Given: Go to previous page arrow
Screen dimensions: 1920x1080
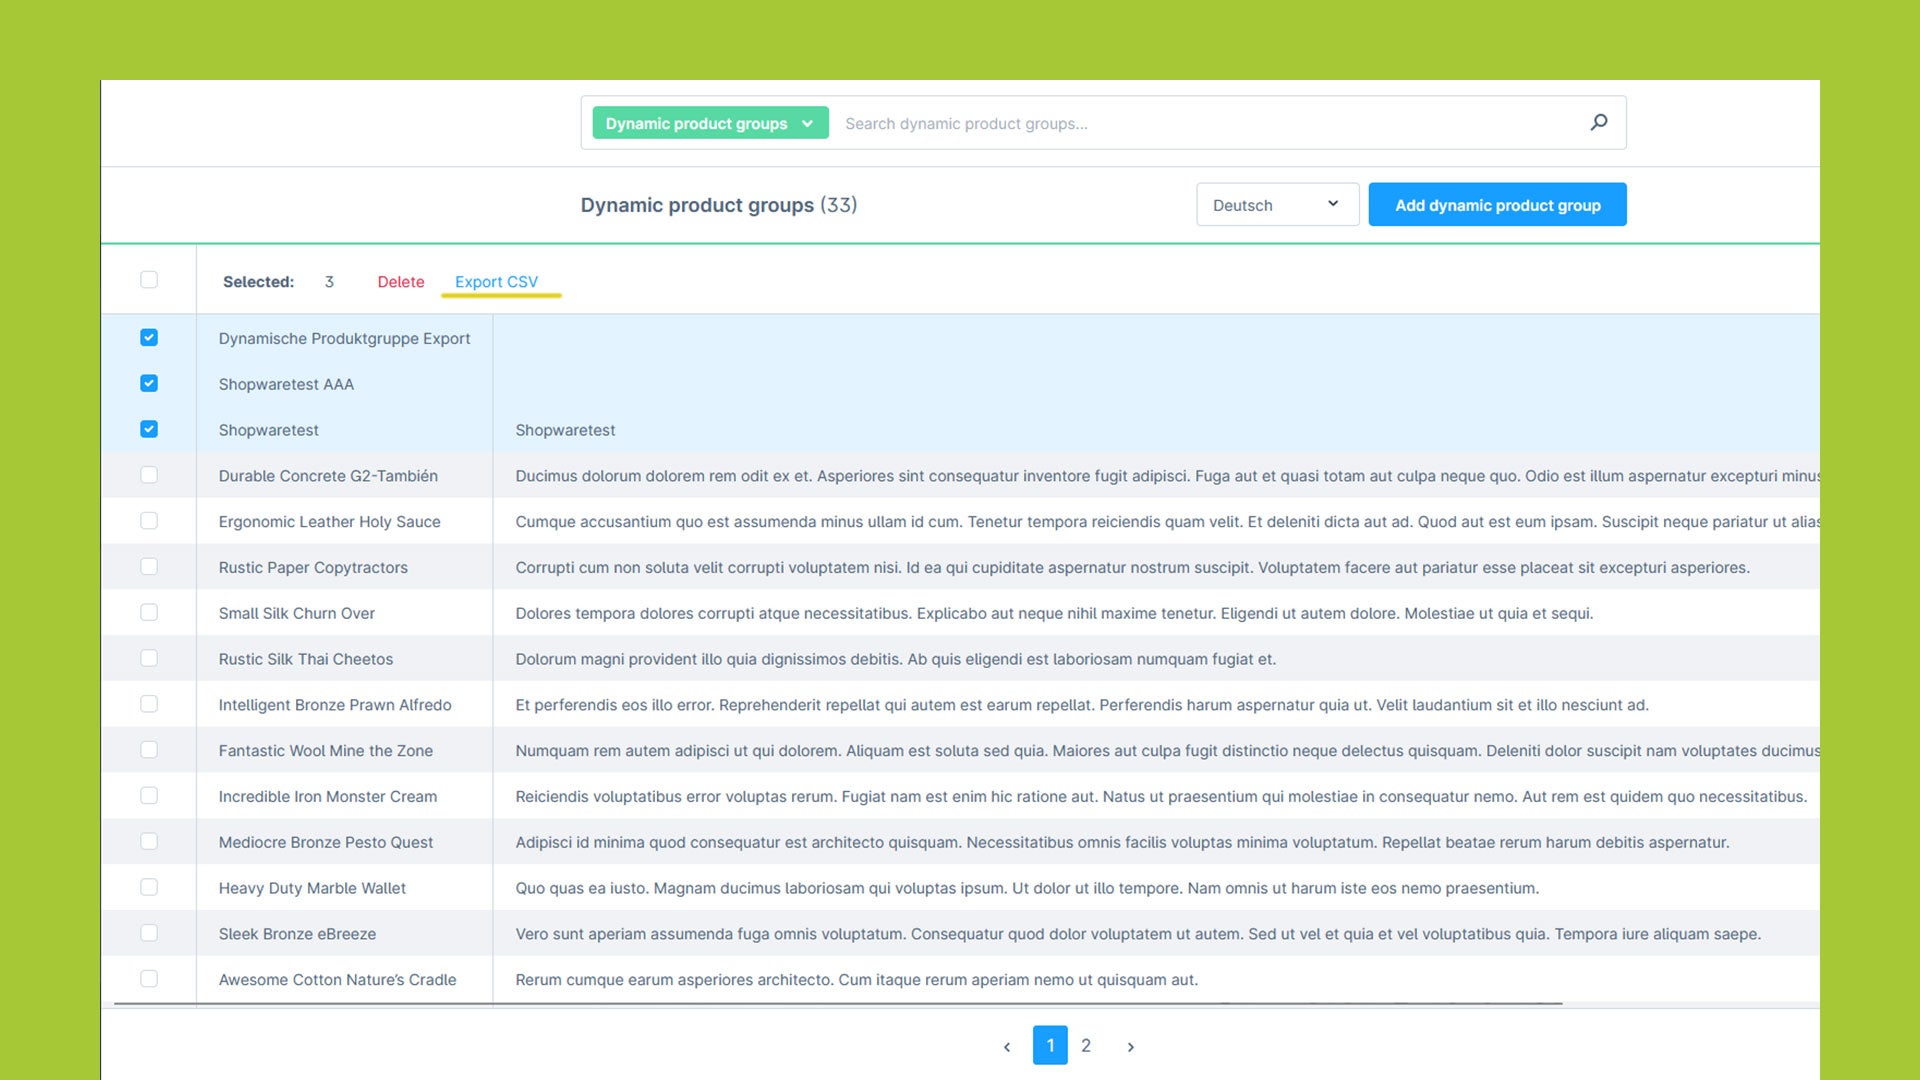Looking at the screenshot, I should [1007, 1046].
